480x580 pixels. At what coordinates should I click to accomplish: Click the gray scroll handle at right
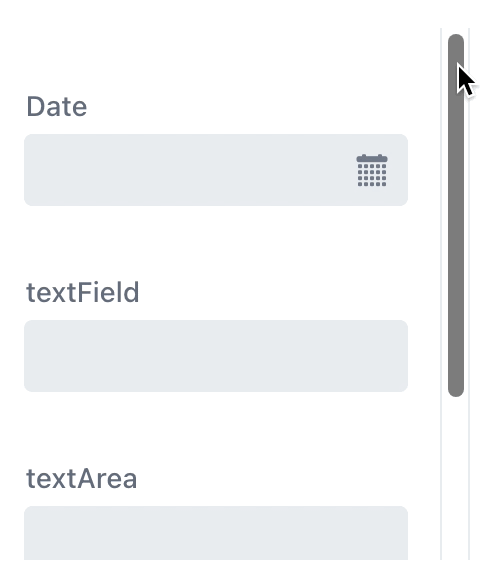(x=456, y=216)
